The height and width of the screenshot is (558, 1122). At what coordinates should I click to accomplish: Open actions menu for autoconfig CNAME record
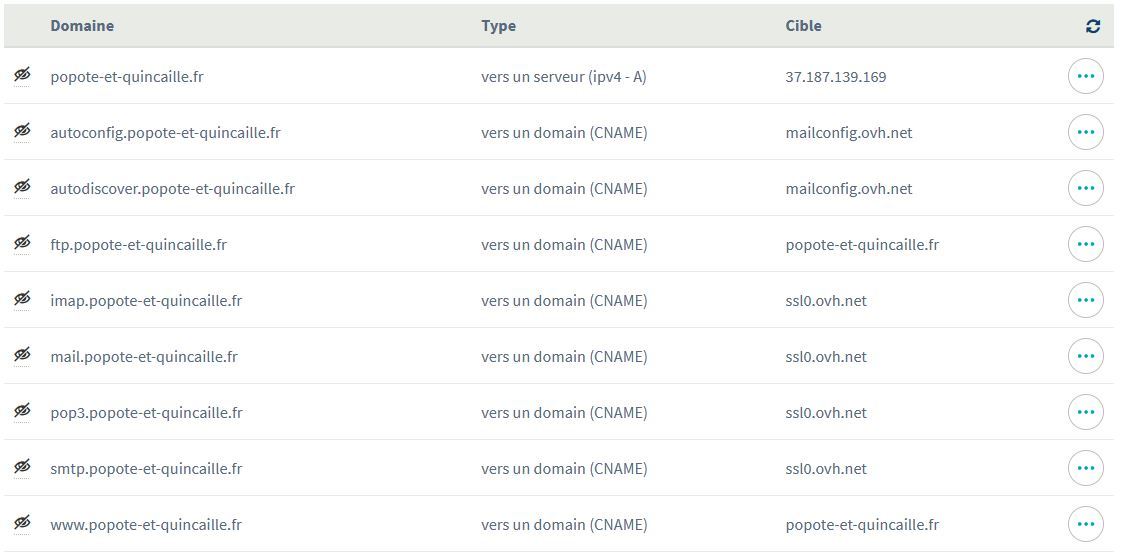click(1085, 132)
